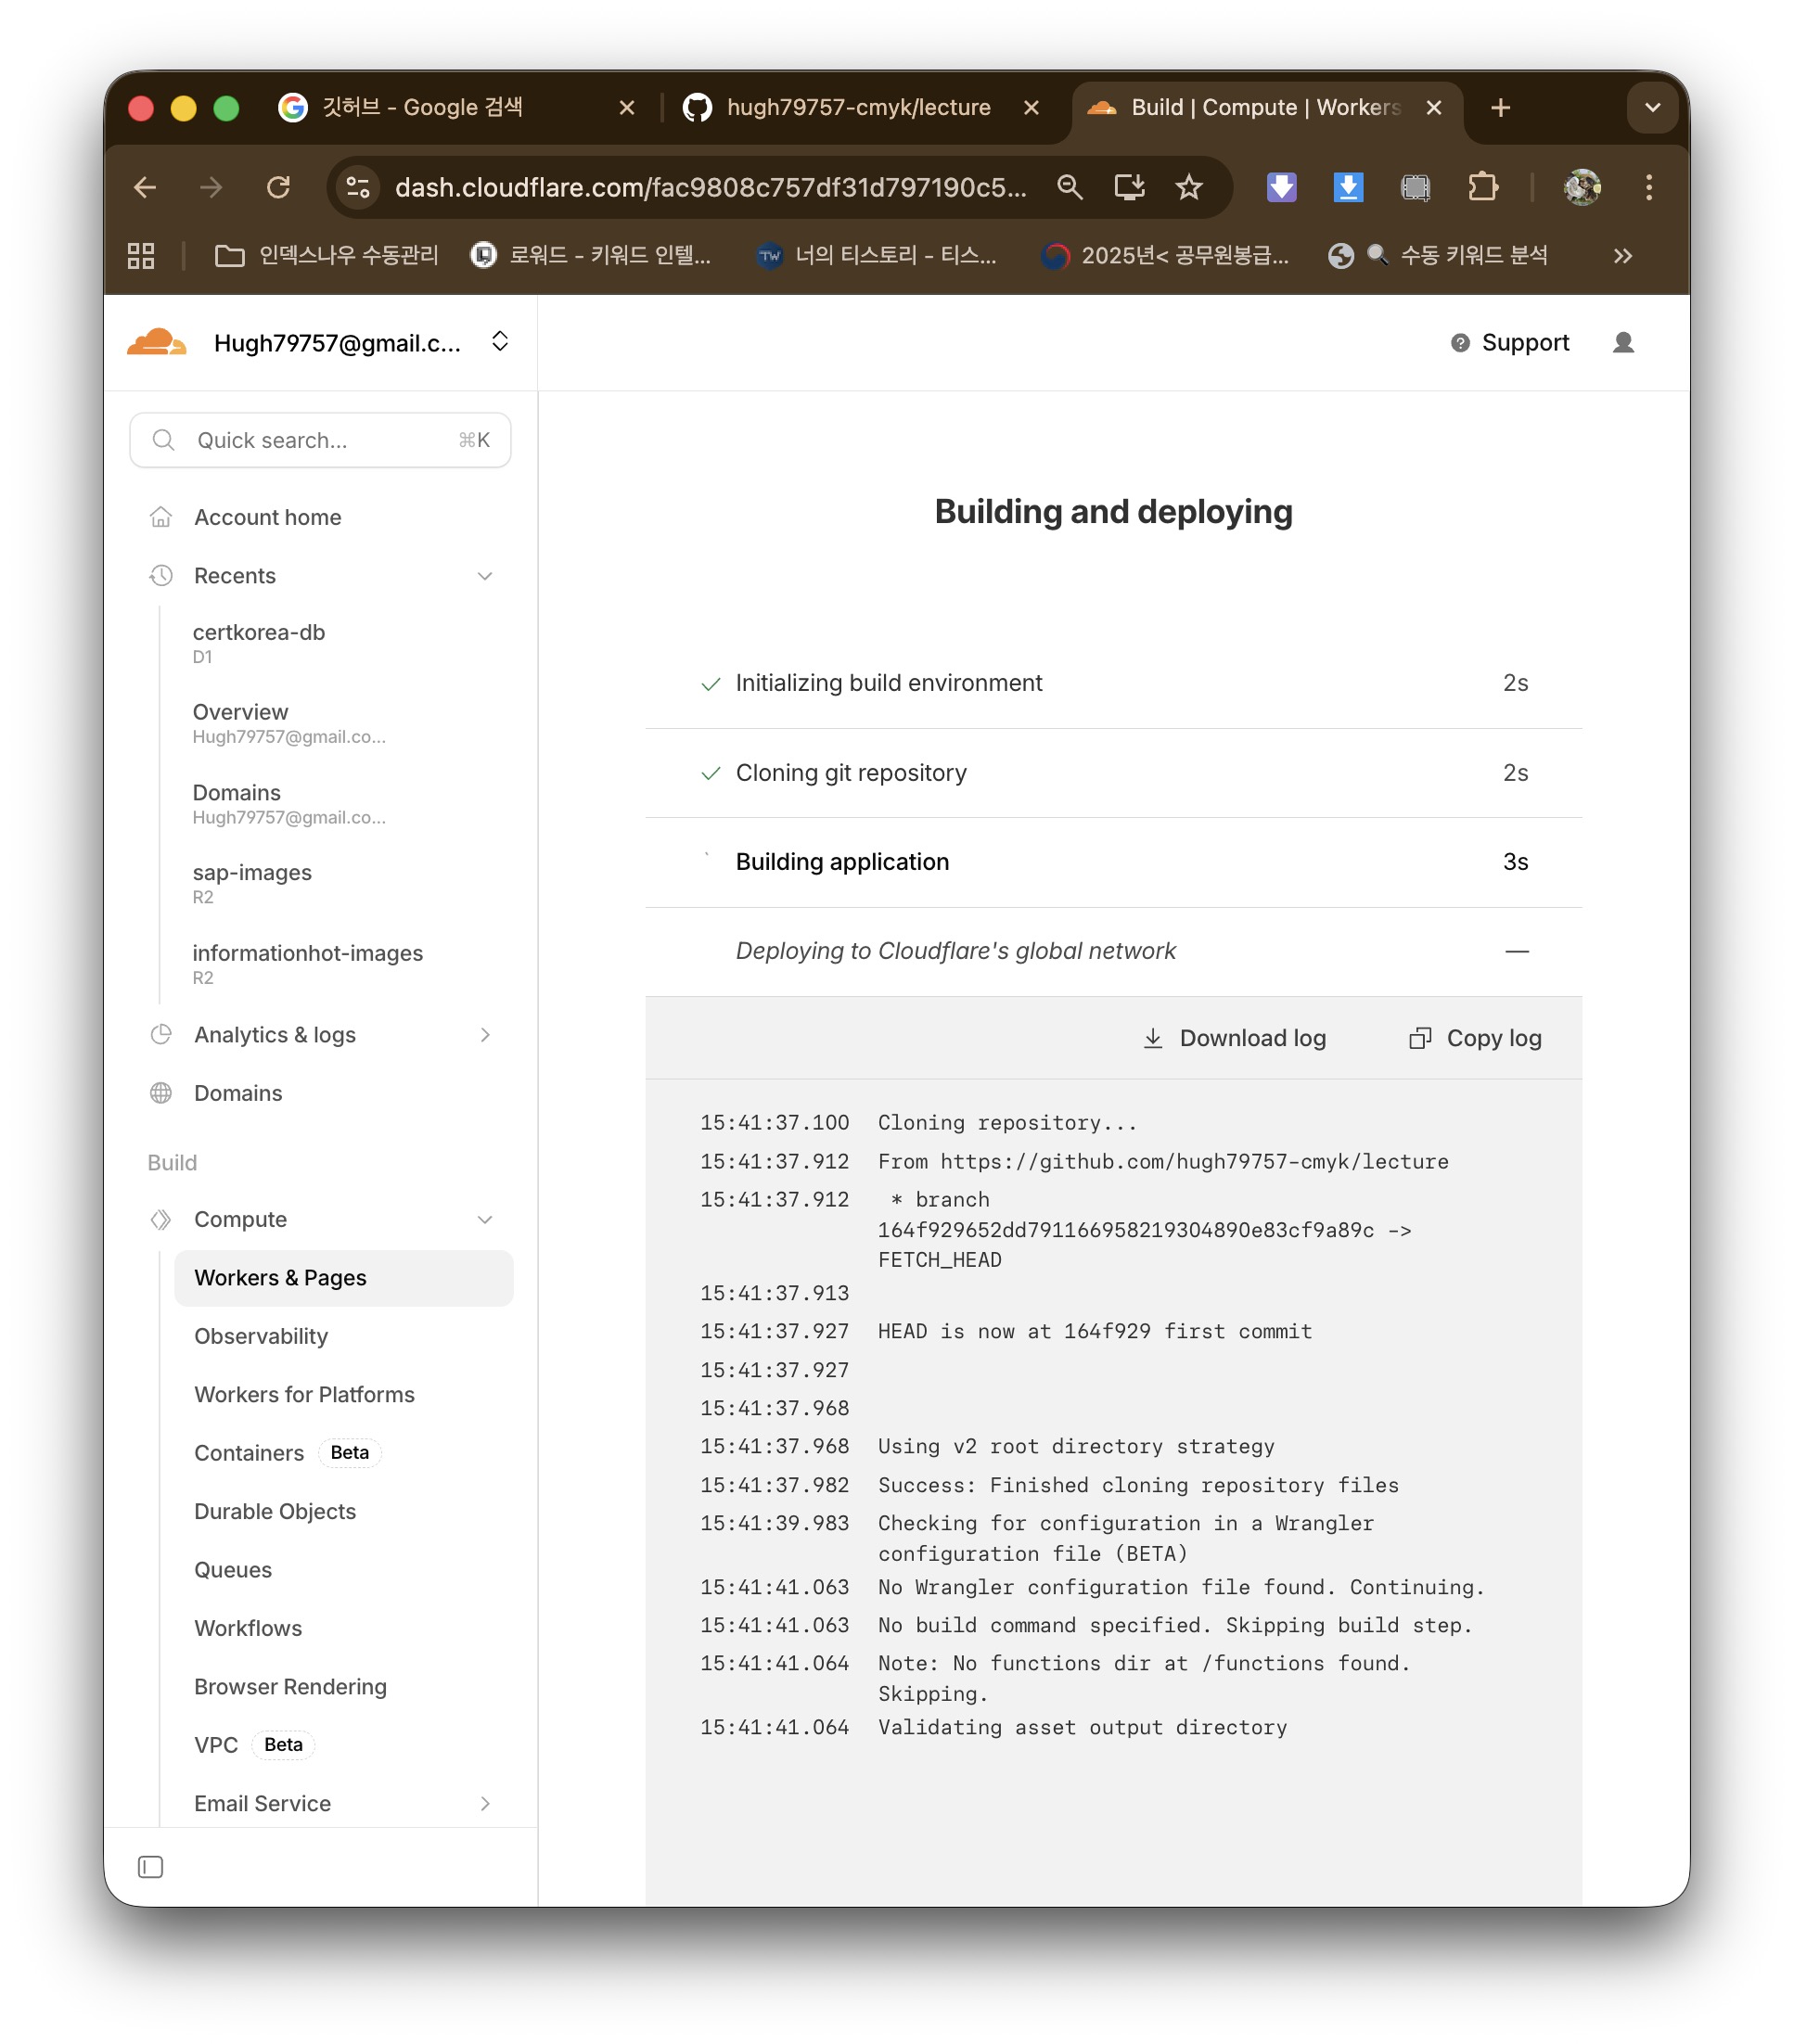Open the Chrome profile avatar
The image size is (1794, 2044).
[1581, 187]
